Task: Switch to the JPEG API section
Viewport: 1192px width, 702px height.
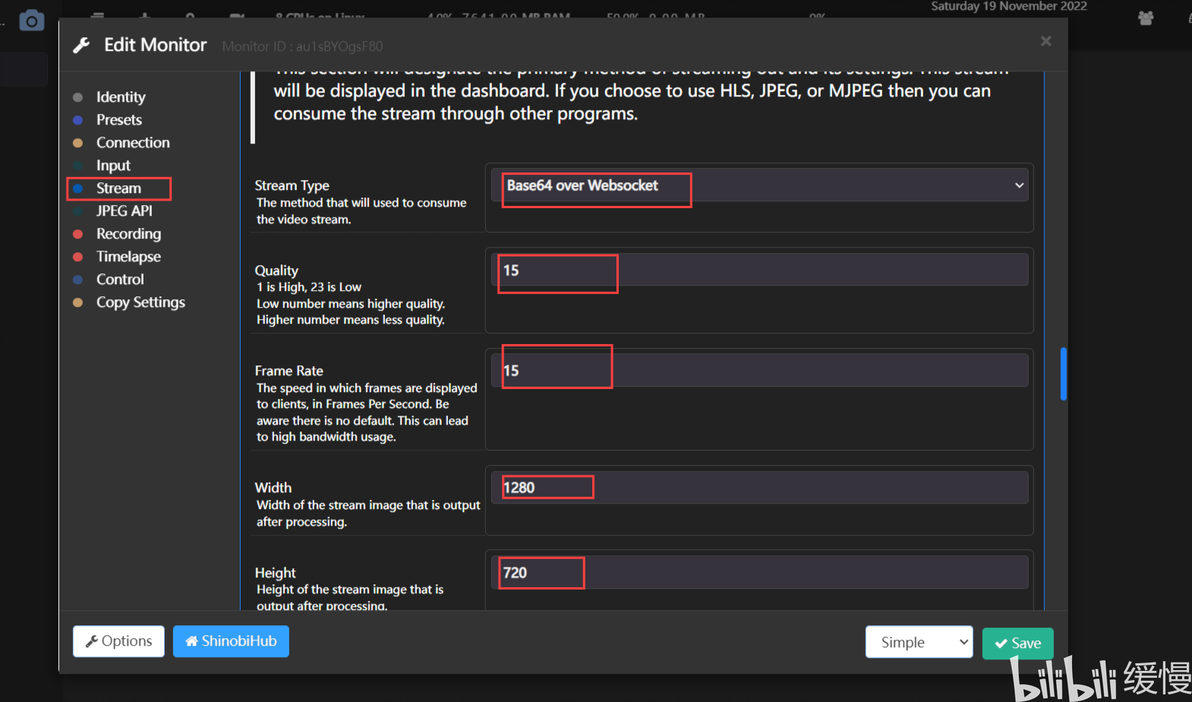Action: (x=124, y=211)
